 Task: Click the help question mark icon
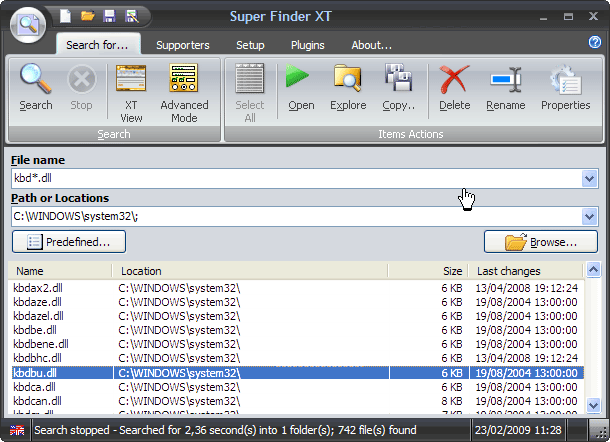click(594, 46)
